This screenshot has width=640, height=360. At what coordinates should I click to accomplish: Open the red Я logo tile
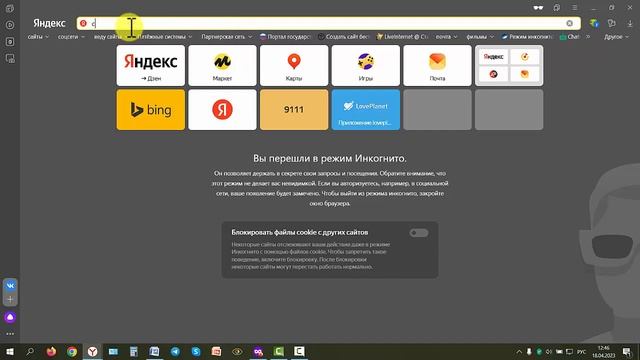(x=222, y=110)
